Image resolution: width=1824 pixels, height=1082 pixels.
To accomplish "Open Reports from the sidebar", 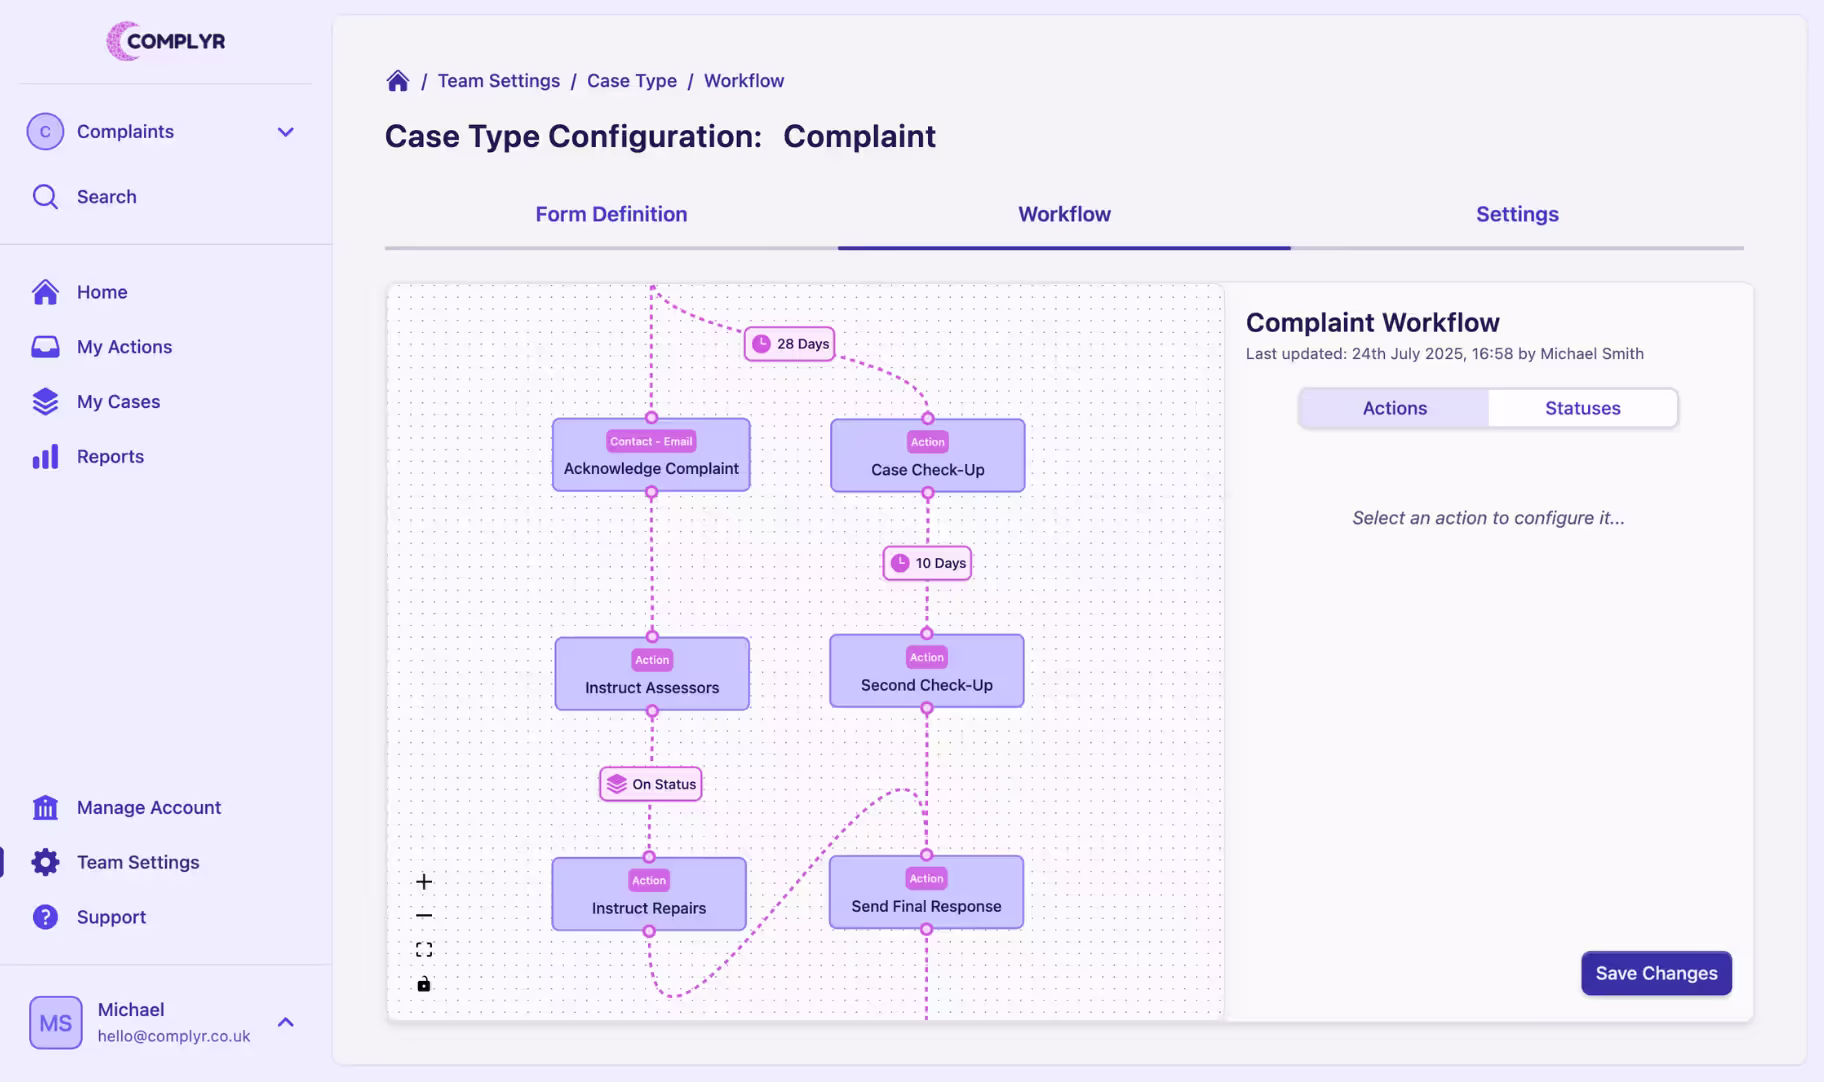I will click(110, 456).
